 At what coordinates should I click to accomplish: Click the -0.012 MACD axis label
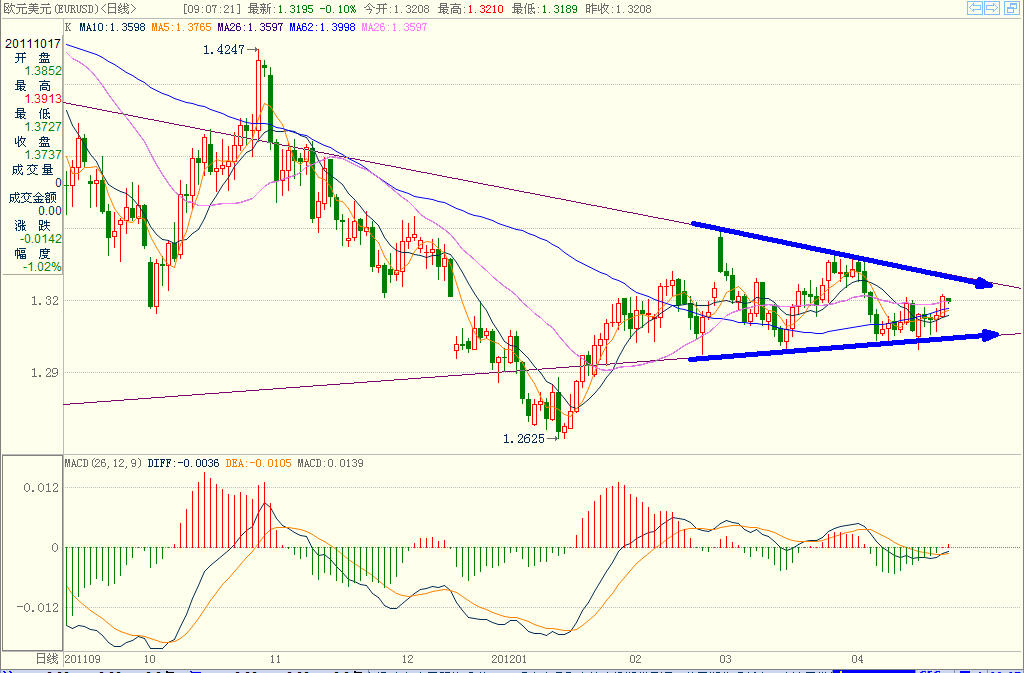pos(37,608)
